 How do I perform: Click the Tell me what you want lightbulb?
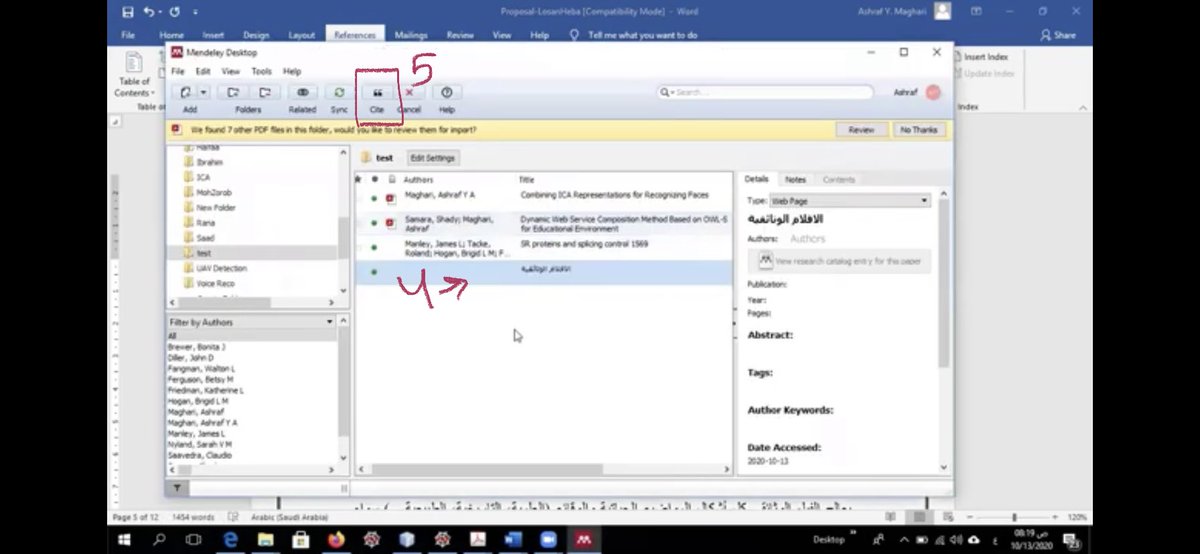(x=574, y=35)
